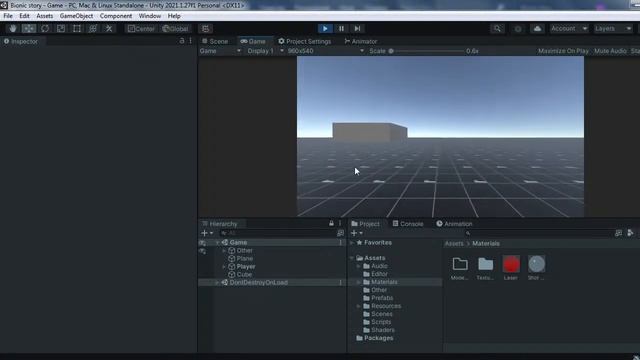Click the Pause button
Viewport: 640px width, 360px height.
[x=341, y=29]
